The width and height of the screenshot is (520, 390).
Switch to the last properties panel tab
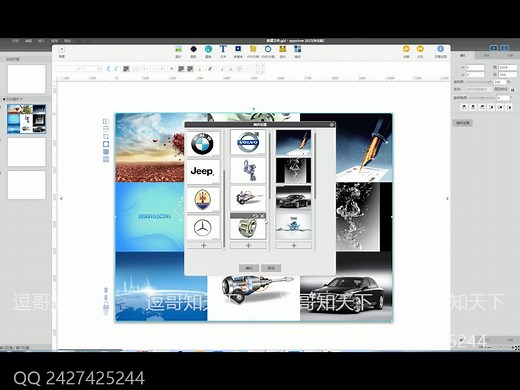pyautogui.click(x=510, y=56)
